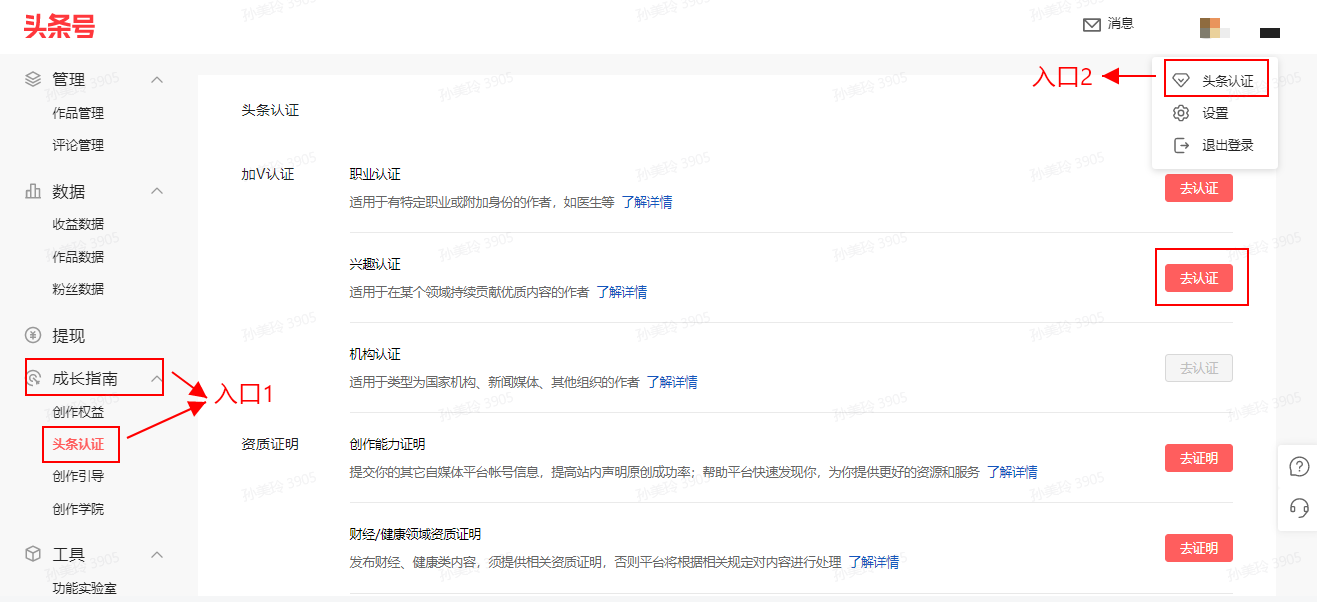Go to 作品数据 in the sidebar
The height and width of the screenshot is (602, 1317).
point(78,257)
